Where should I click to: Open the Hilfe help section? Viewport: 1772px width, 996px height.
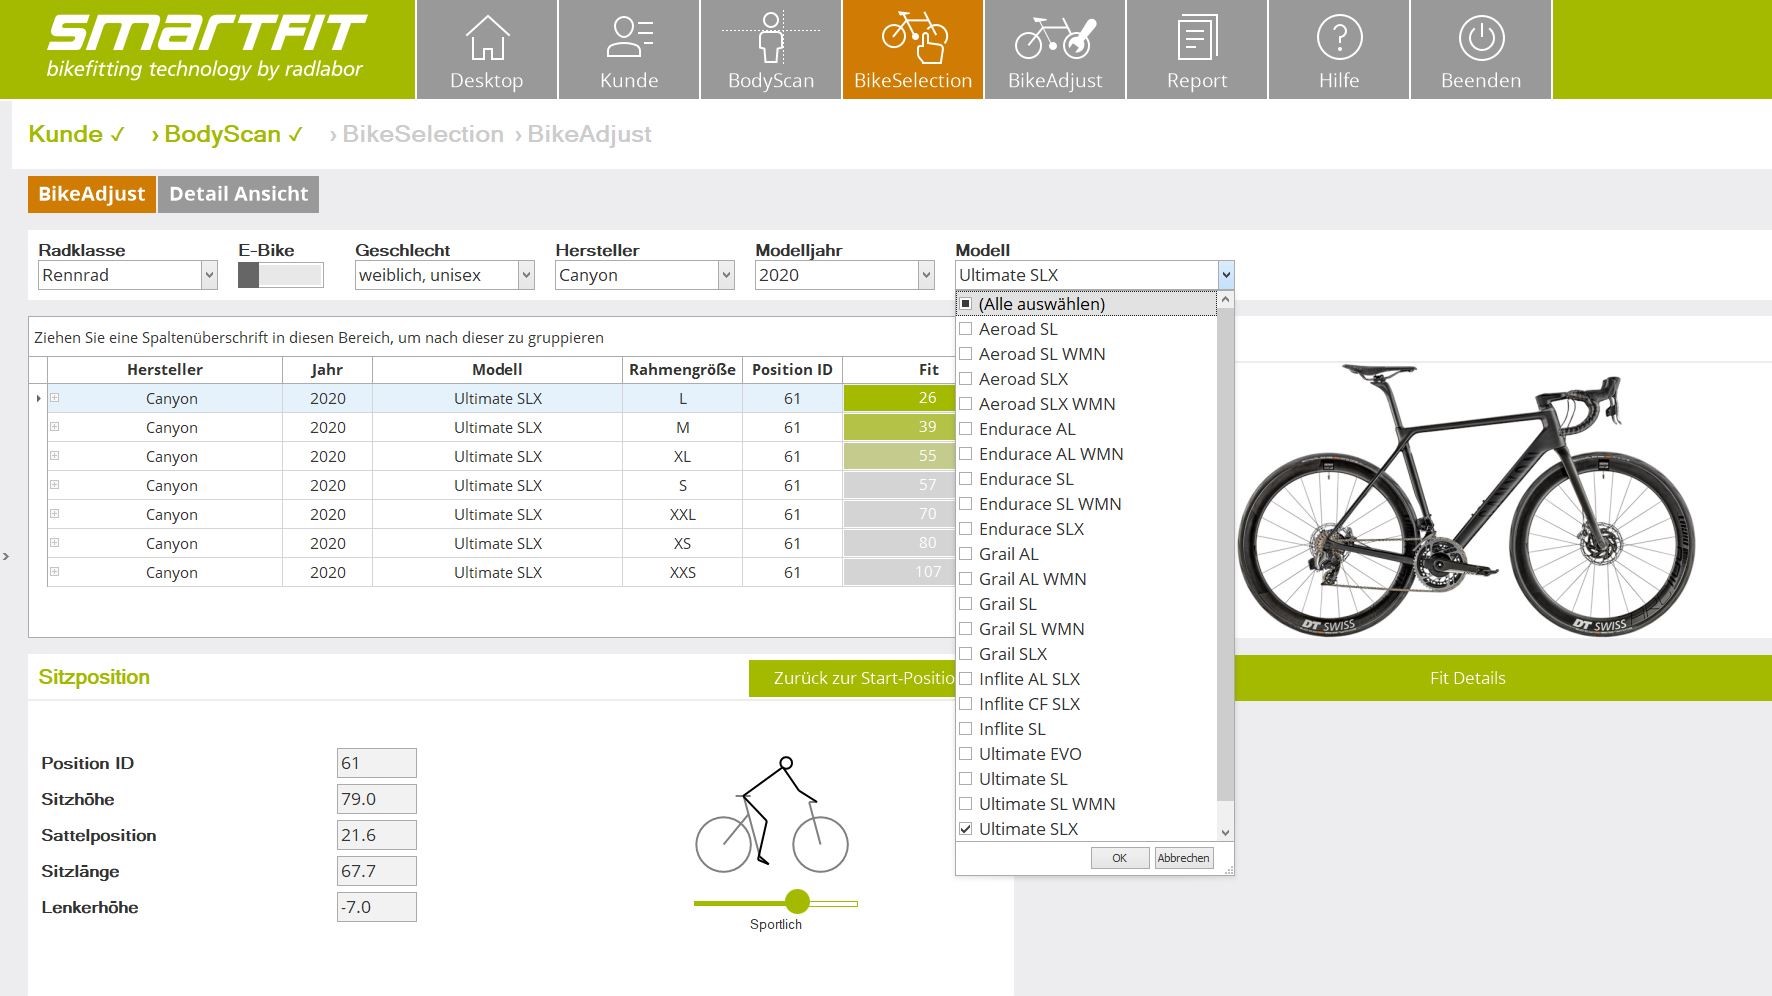tap(1339, 49)
